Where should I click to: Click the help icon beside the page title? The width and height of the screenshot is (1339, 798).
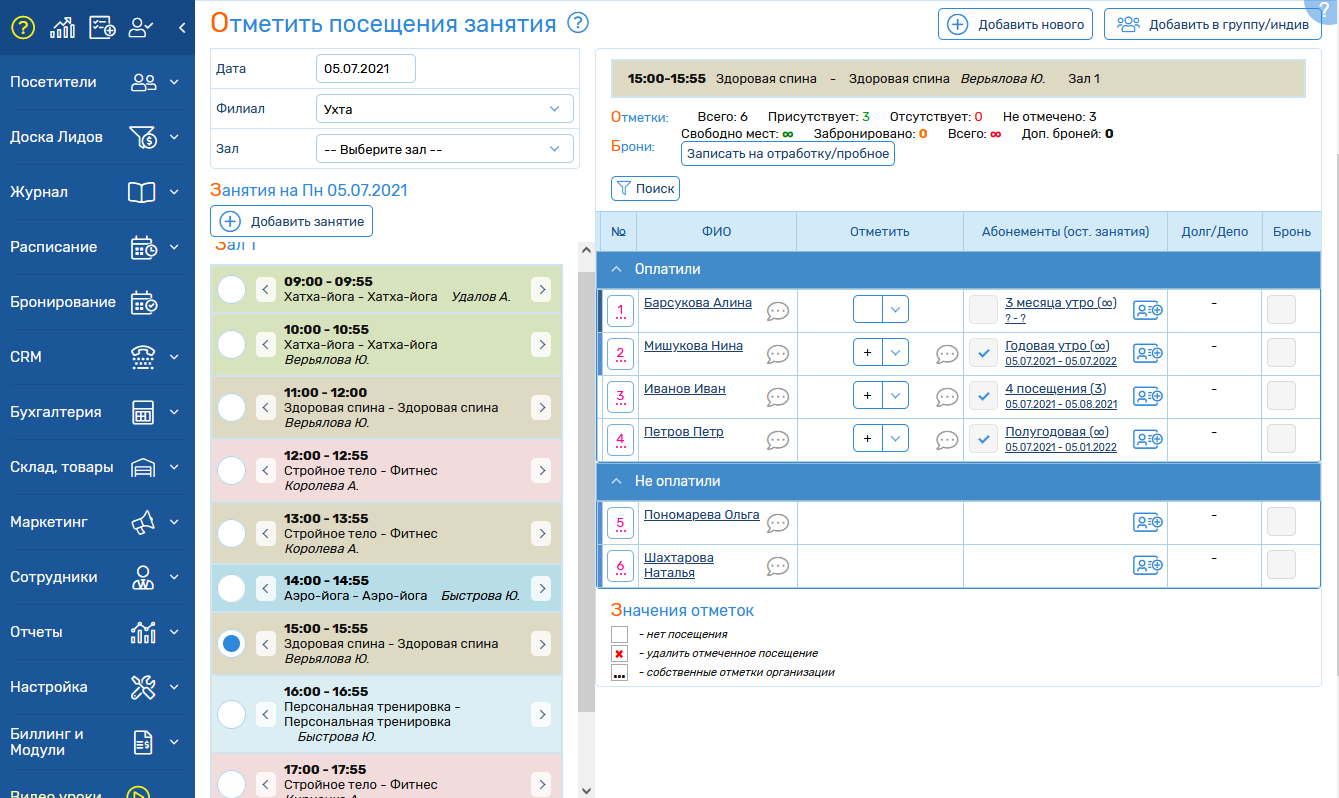click(x=578, y=23)
